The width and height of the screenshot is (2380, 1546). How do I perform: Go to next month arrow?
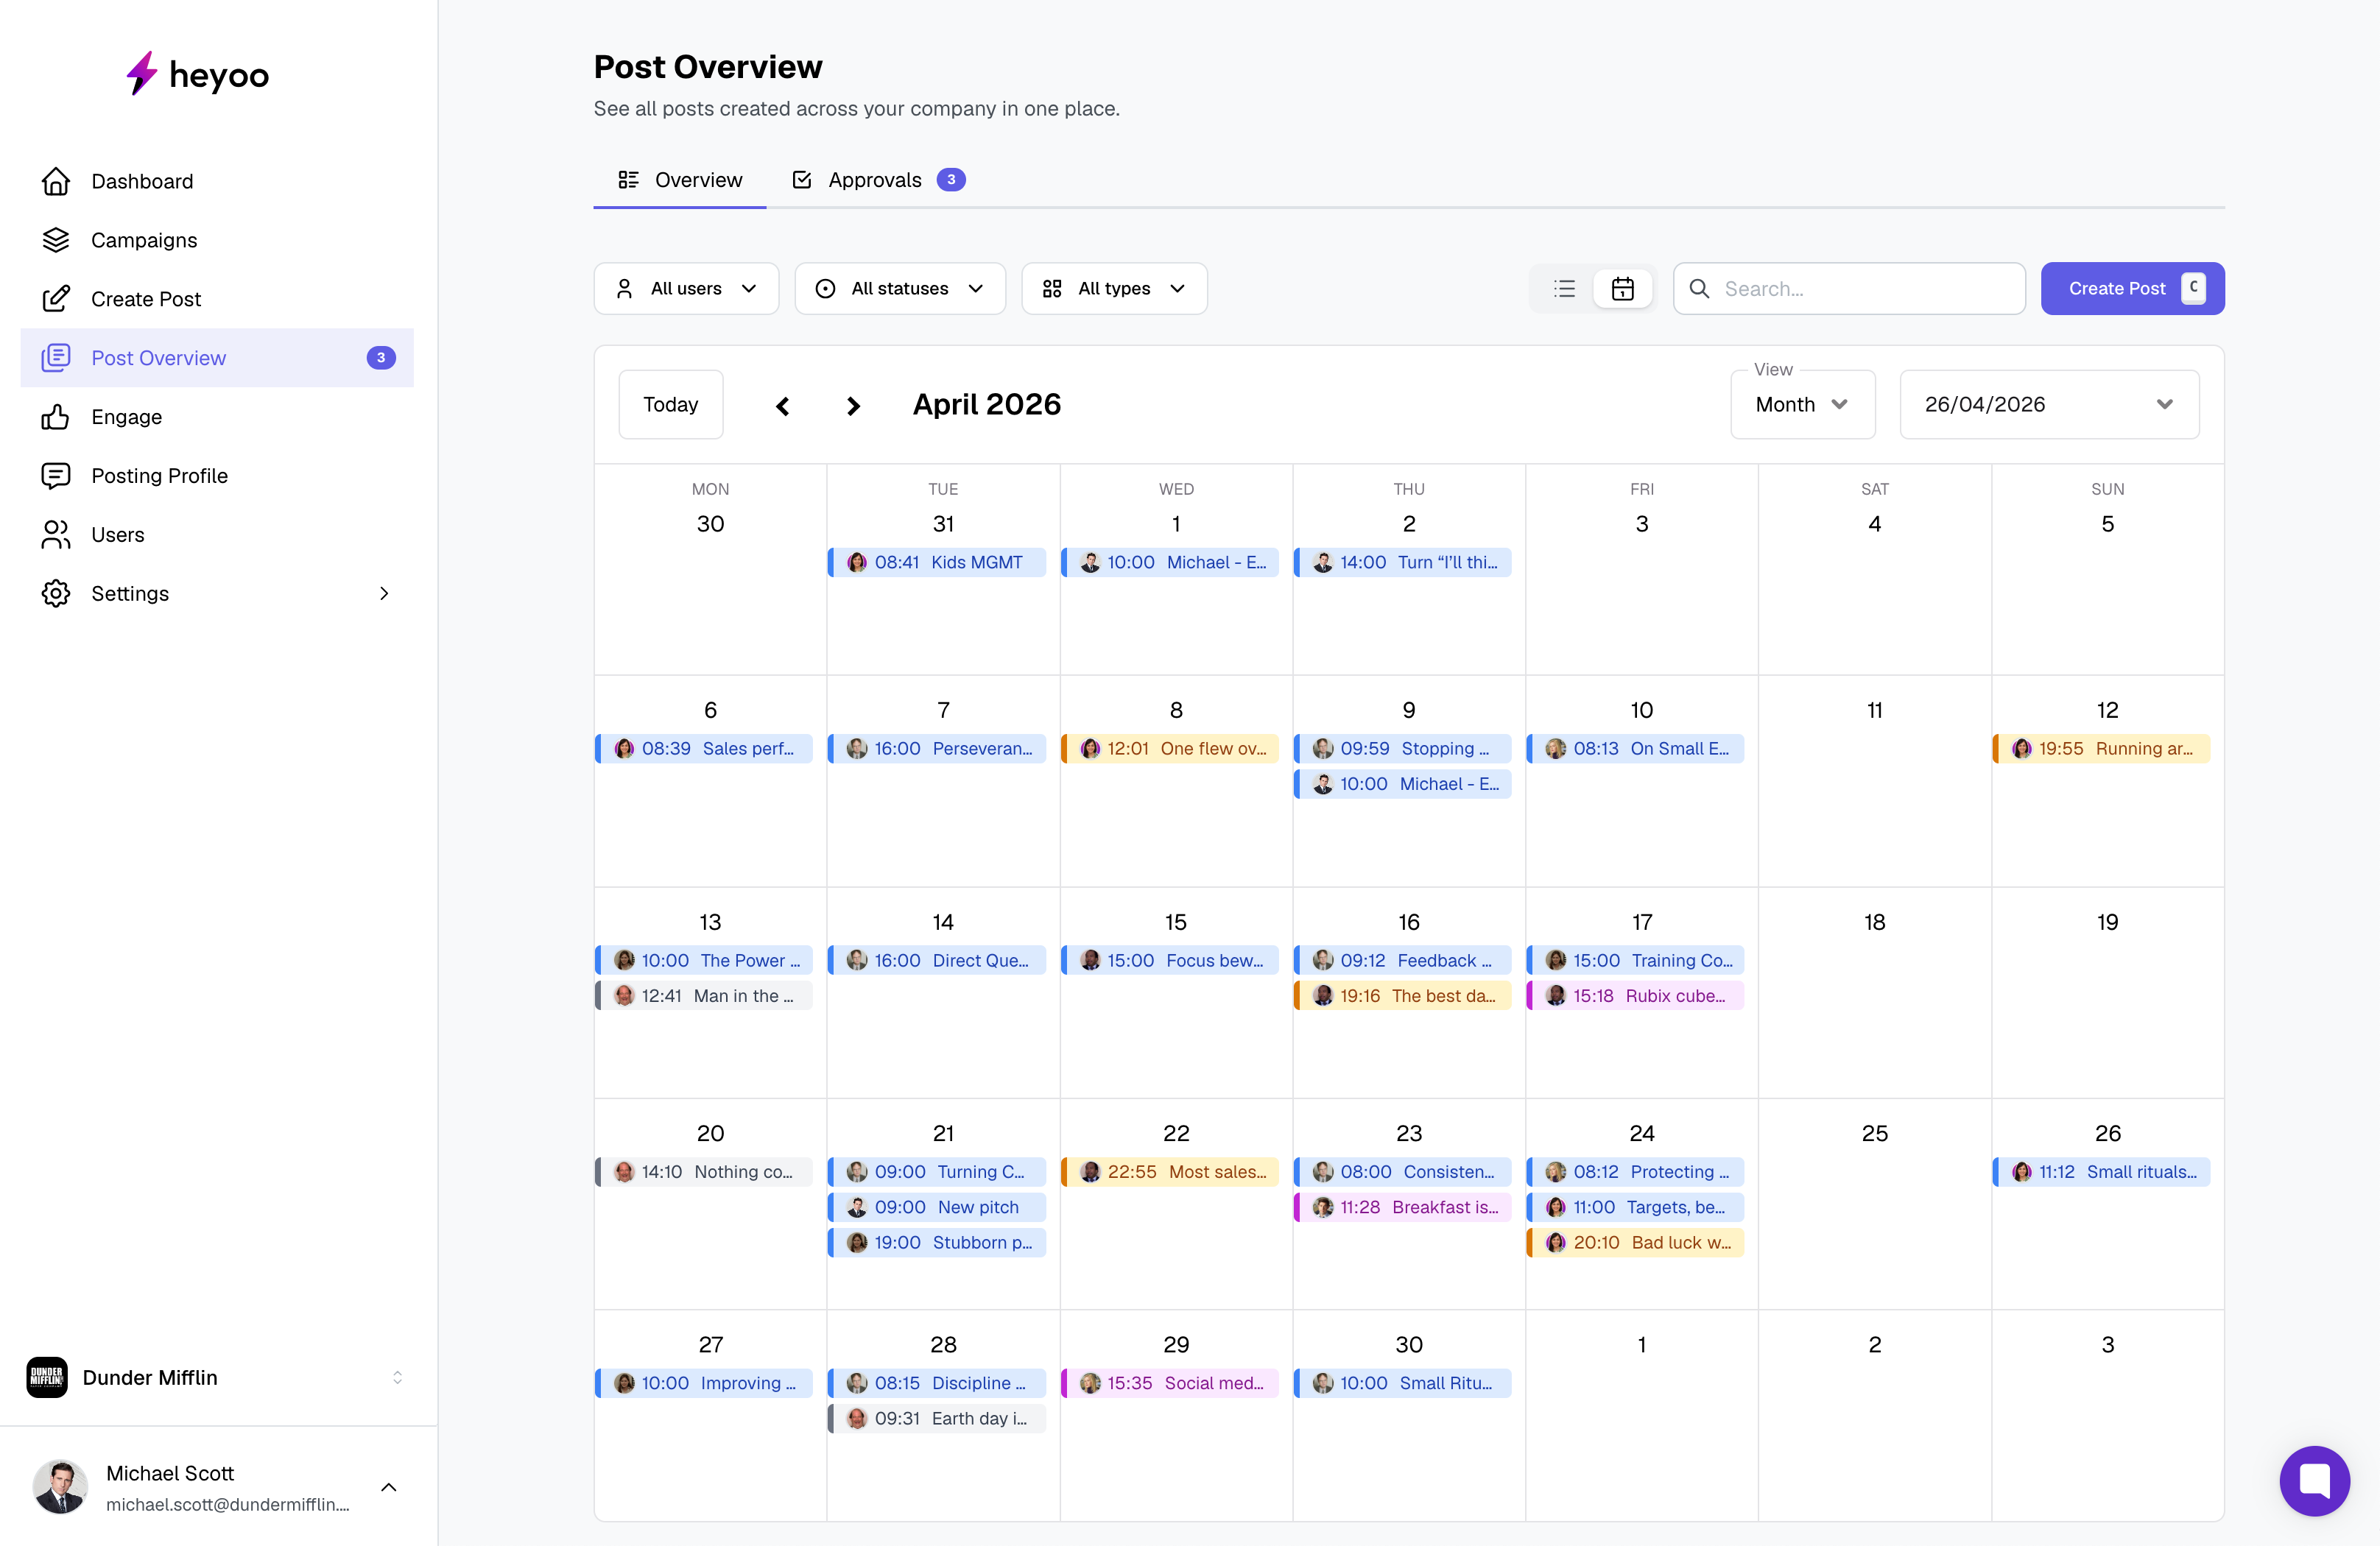click(x=853, y=405)
